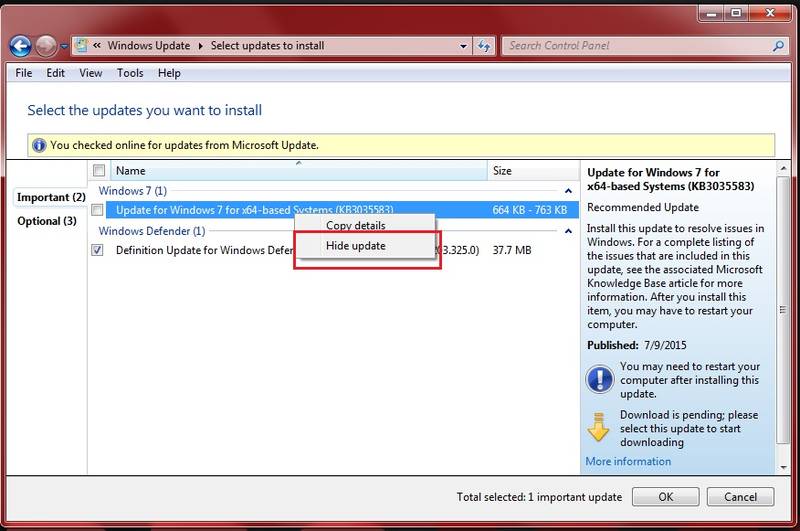800x531 pixels.
Task: Click the OK button
Action: tap(665, 497)
